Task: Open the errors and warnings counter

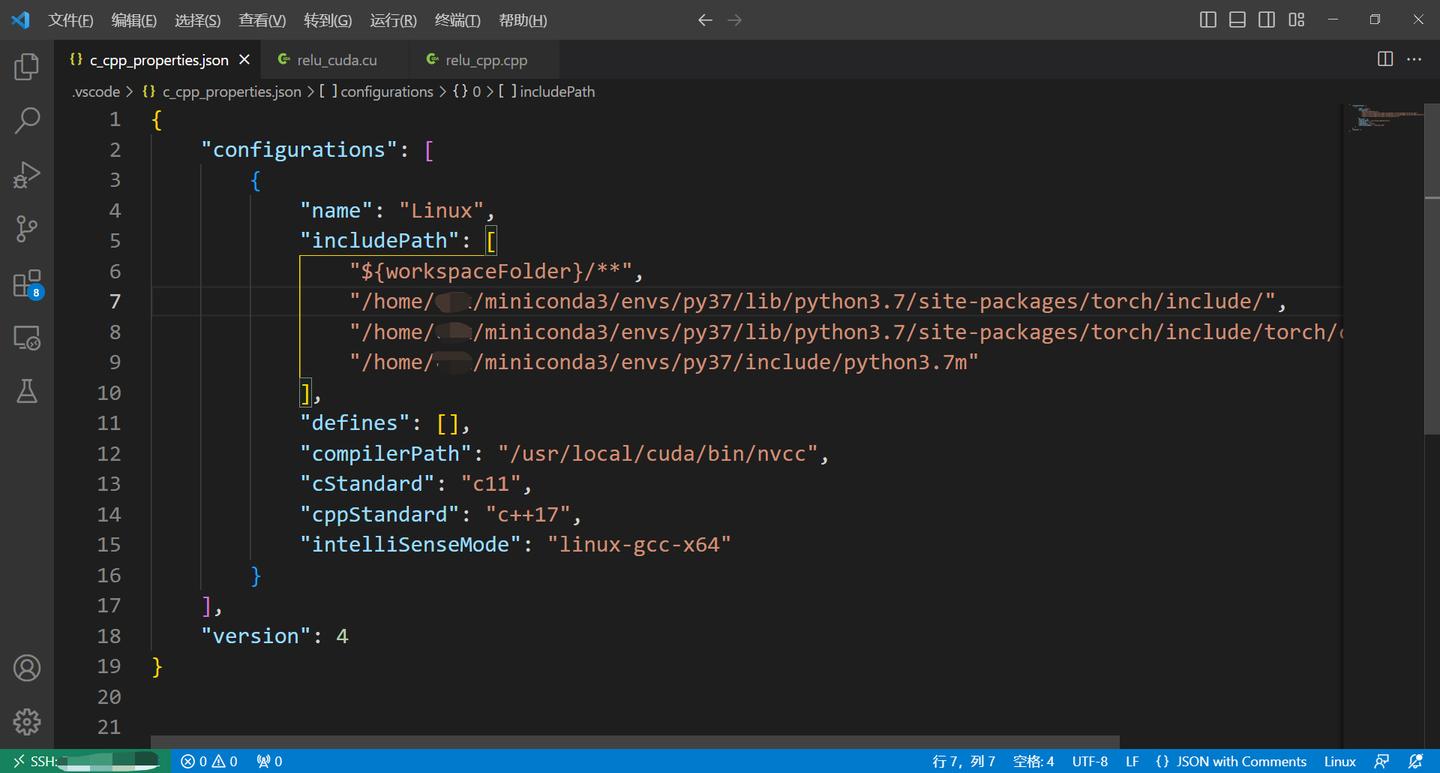Action: click(208, 761)
